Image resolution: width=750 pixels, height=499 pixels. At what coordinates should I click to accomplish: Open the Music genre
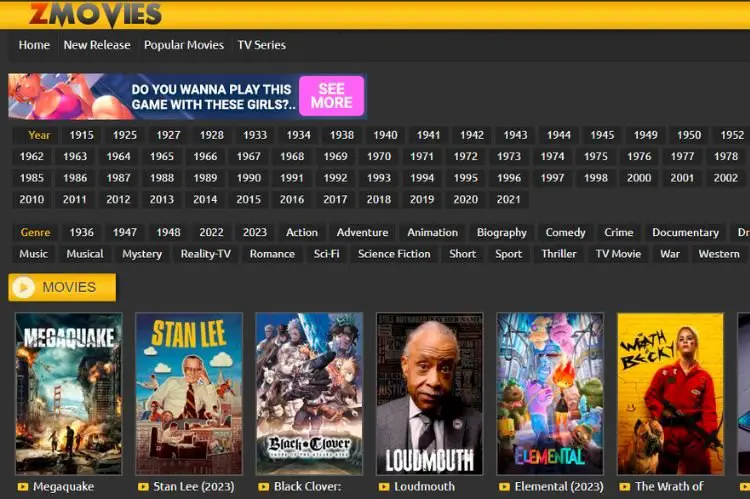[33, 254]
